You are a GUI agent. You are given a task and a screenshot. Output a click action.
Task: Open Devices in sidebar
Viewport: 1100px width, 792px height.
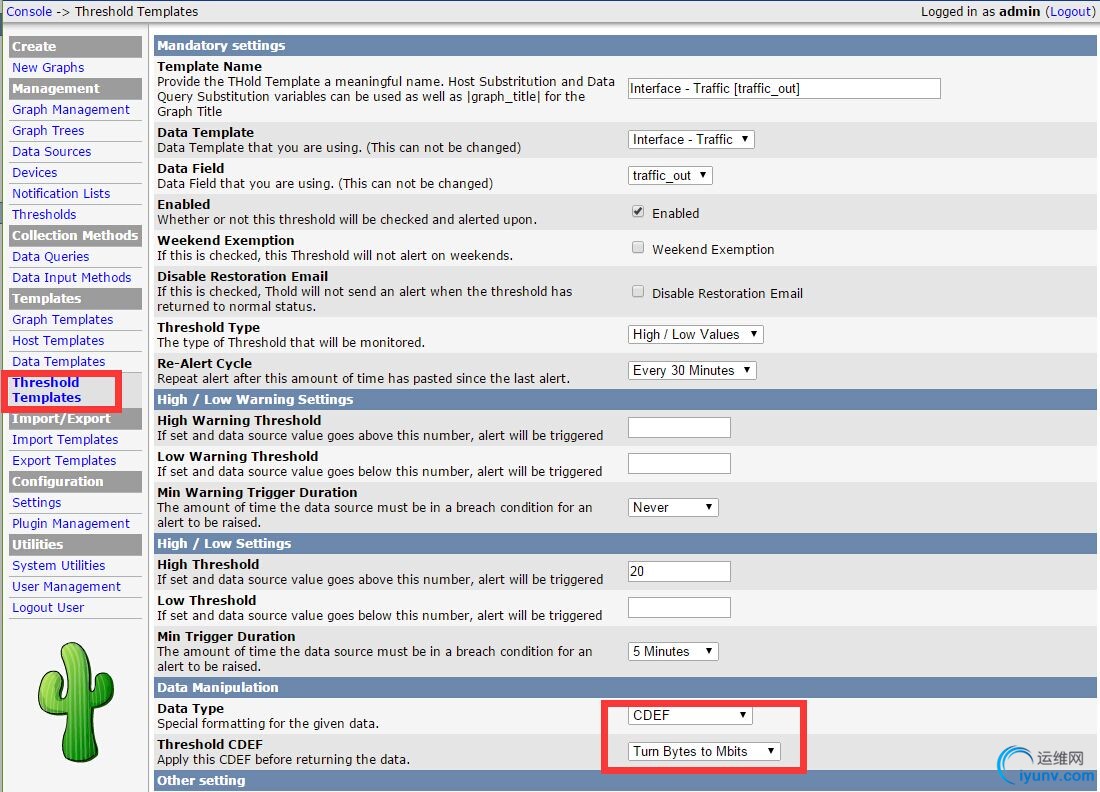[x=34, y=173]
